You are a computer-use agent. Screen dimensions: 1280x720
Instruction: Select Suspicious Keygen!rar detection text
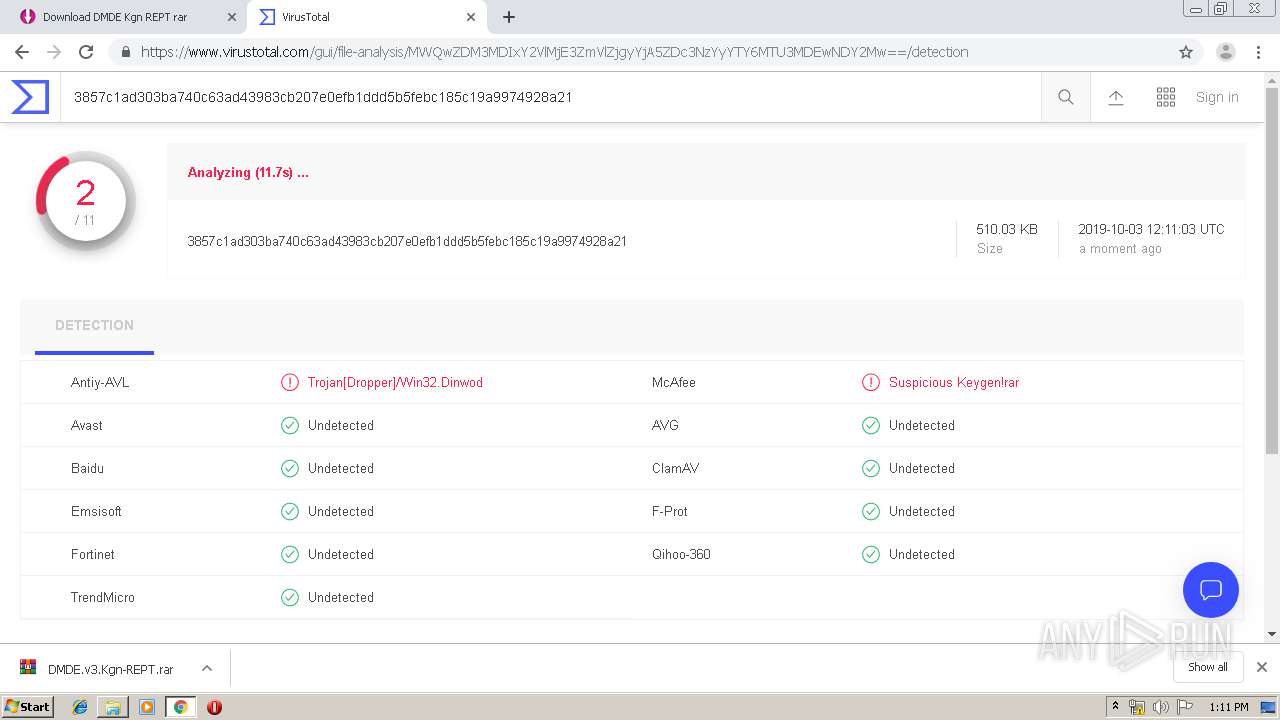pos(954,383)
